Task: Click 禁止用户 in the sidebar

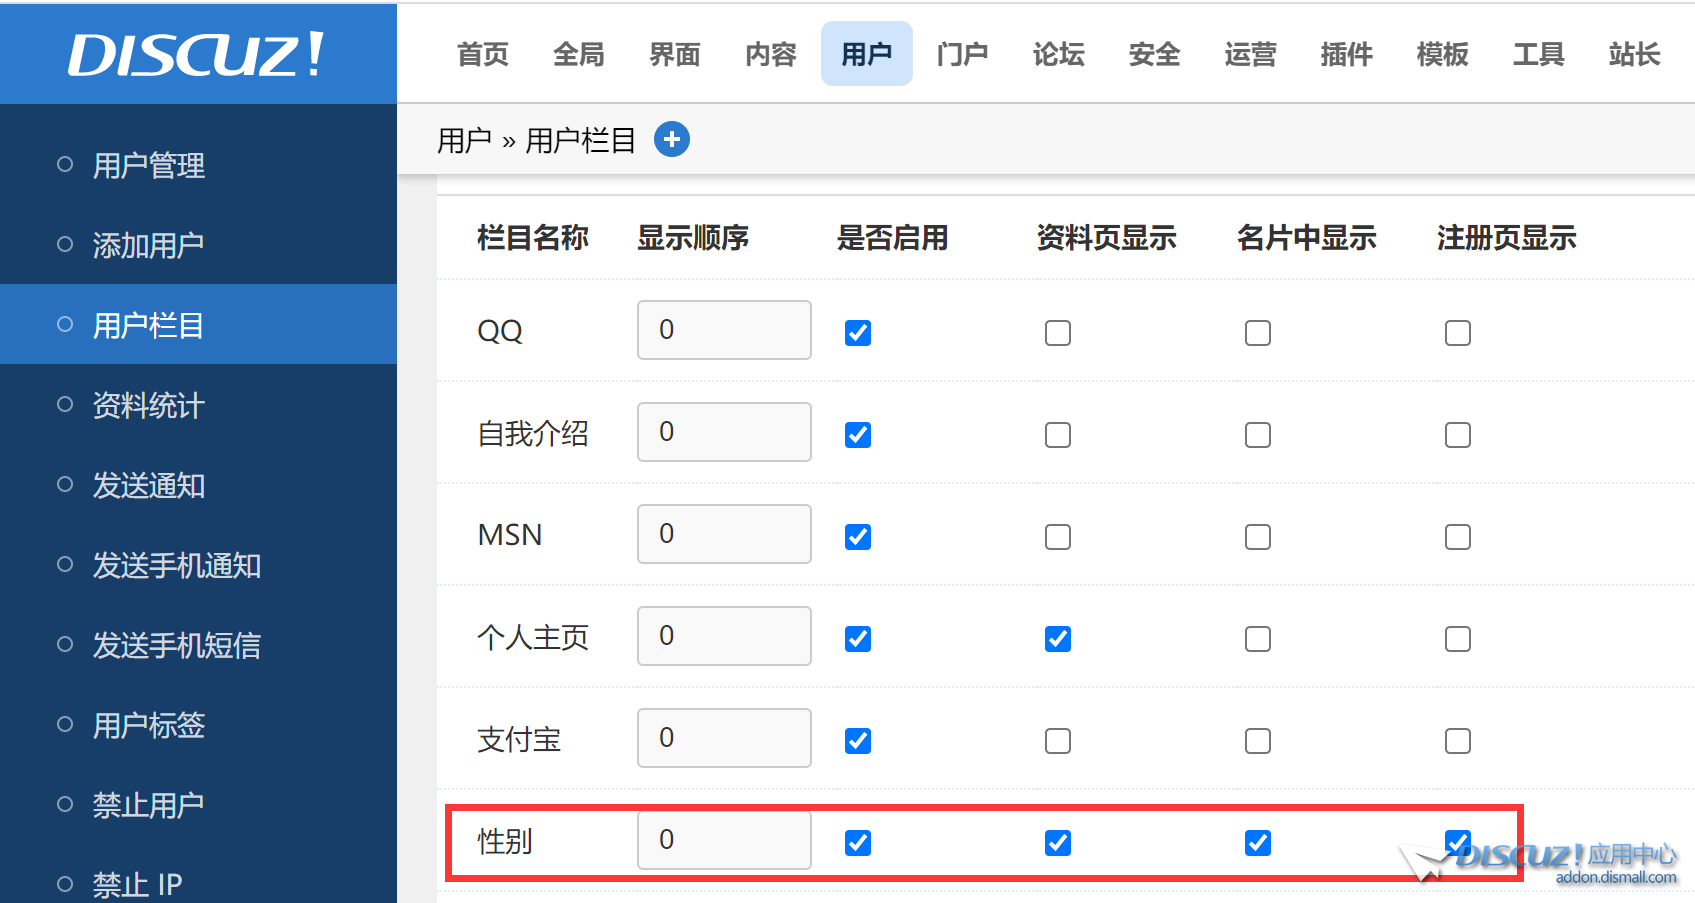Action: tap(149, 805)
